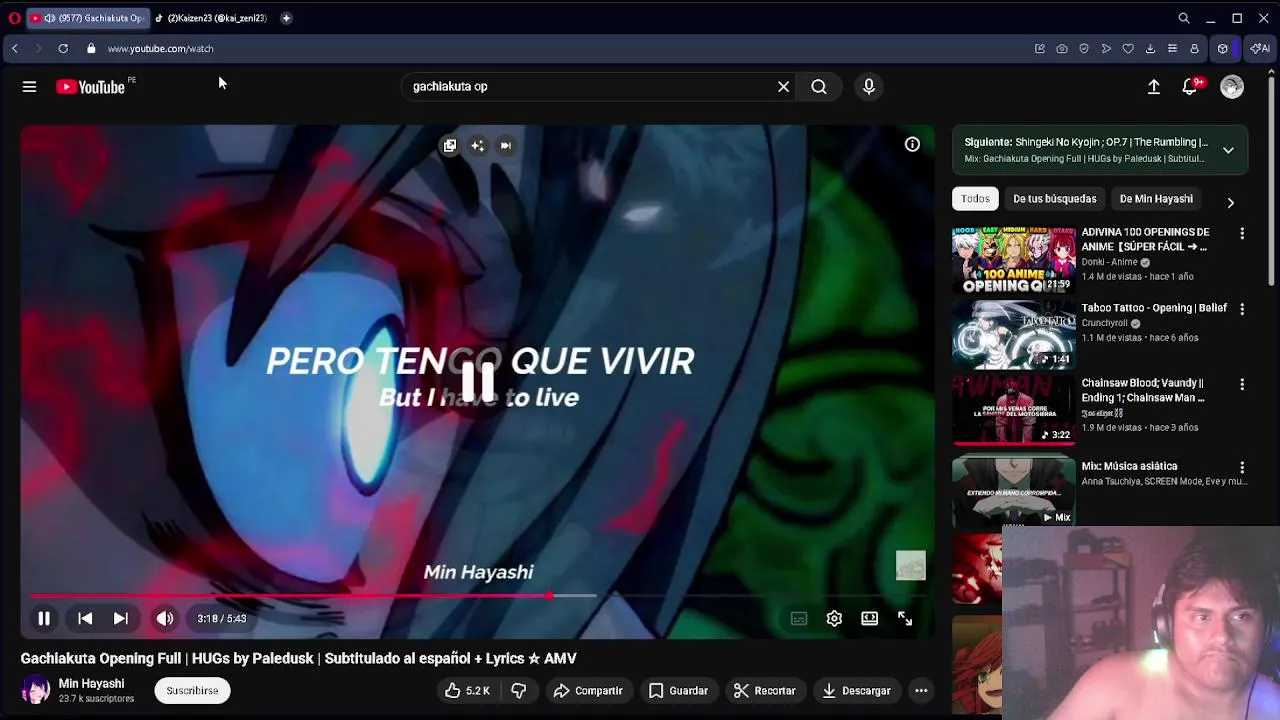Open the browser downloads icon
The image size is (1280, 720).
(x=1150, y=49)
